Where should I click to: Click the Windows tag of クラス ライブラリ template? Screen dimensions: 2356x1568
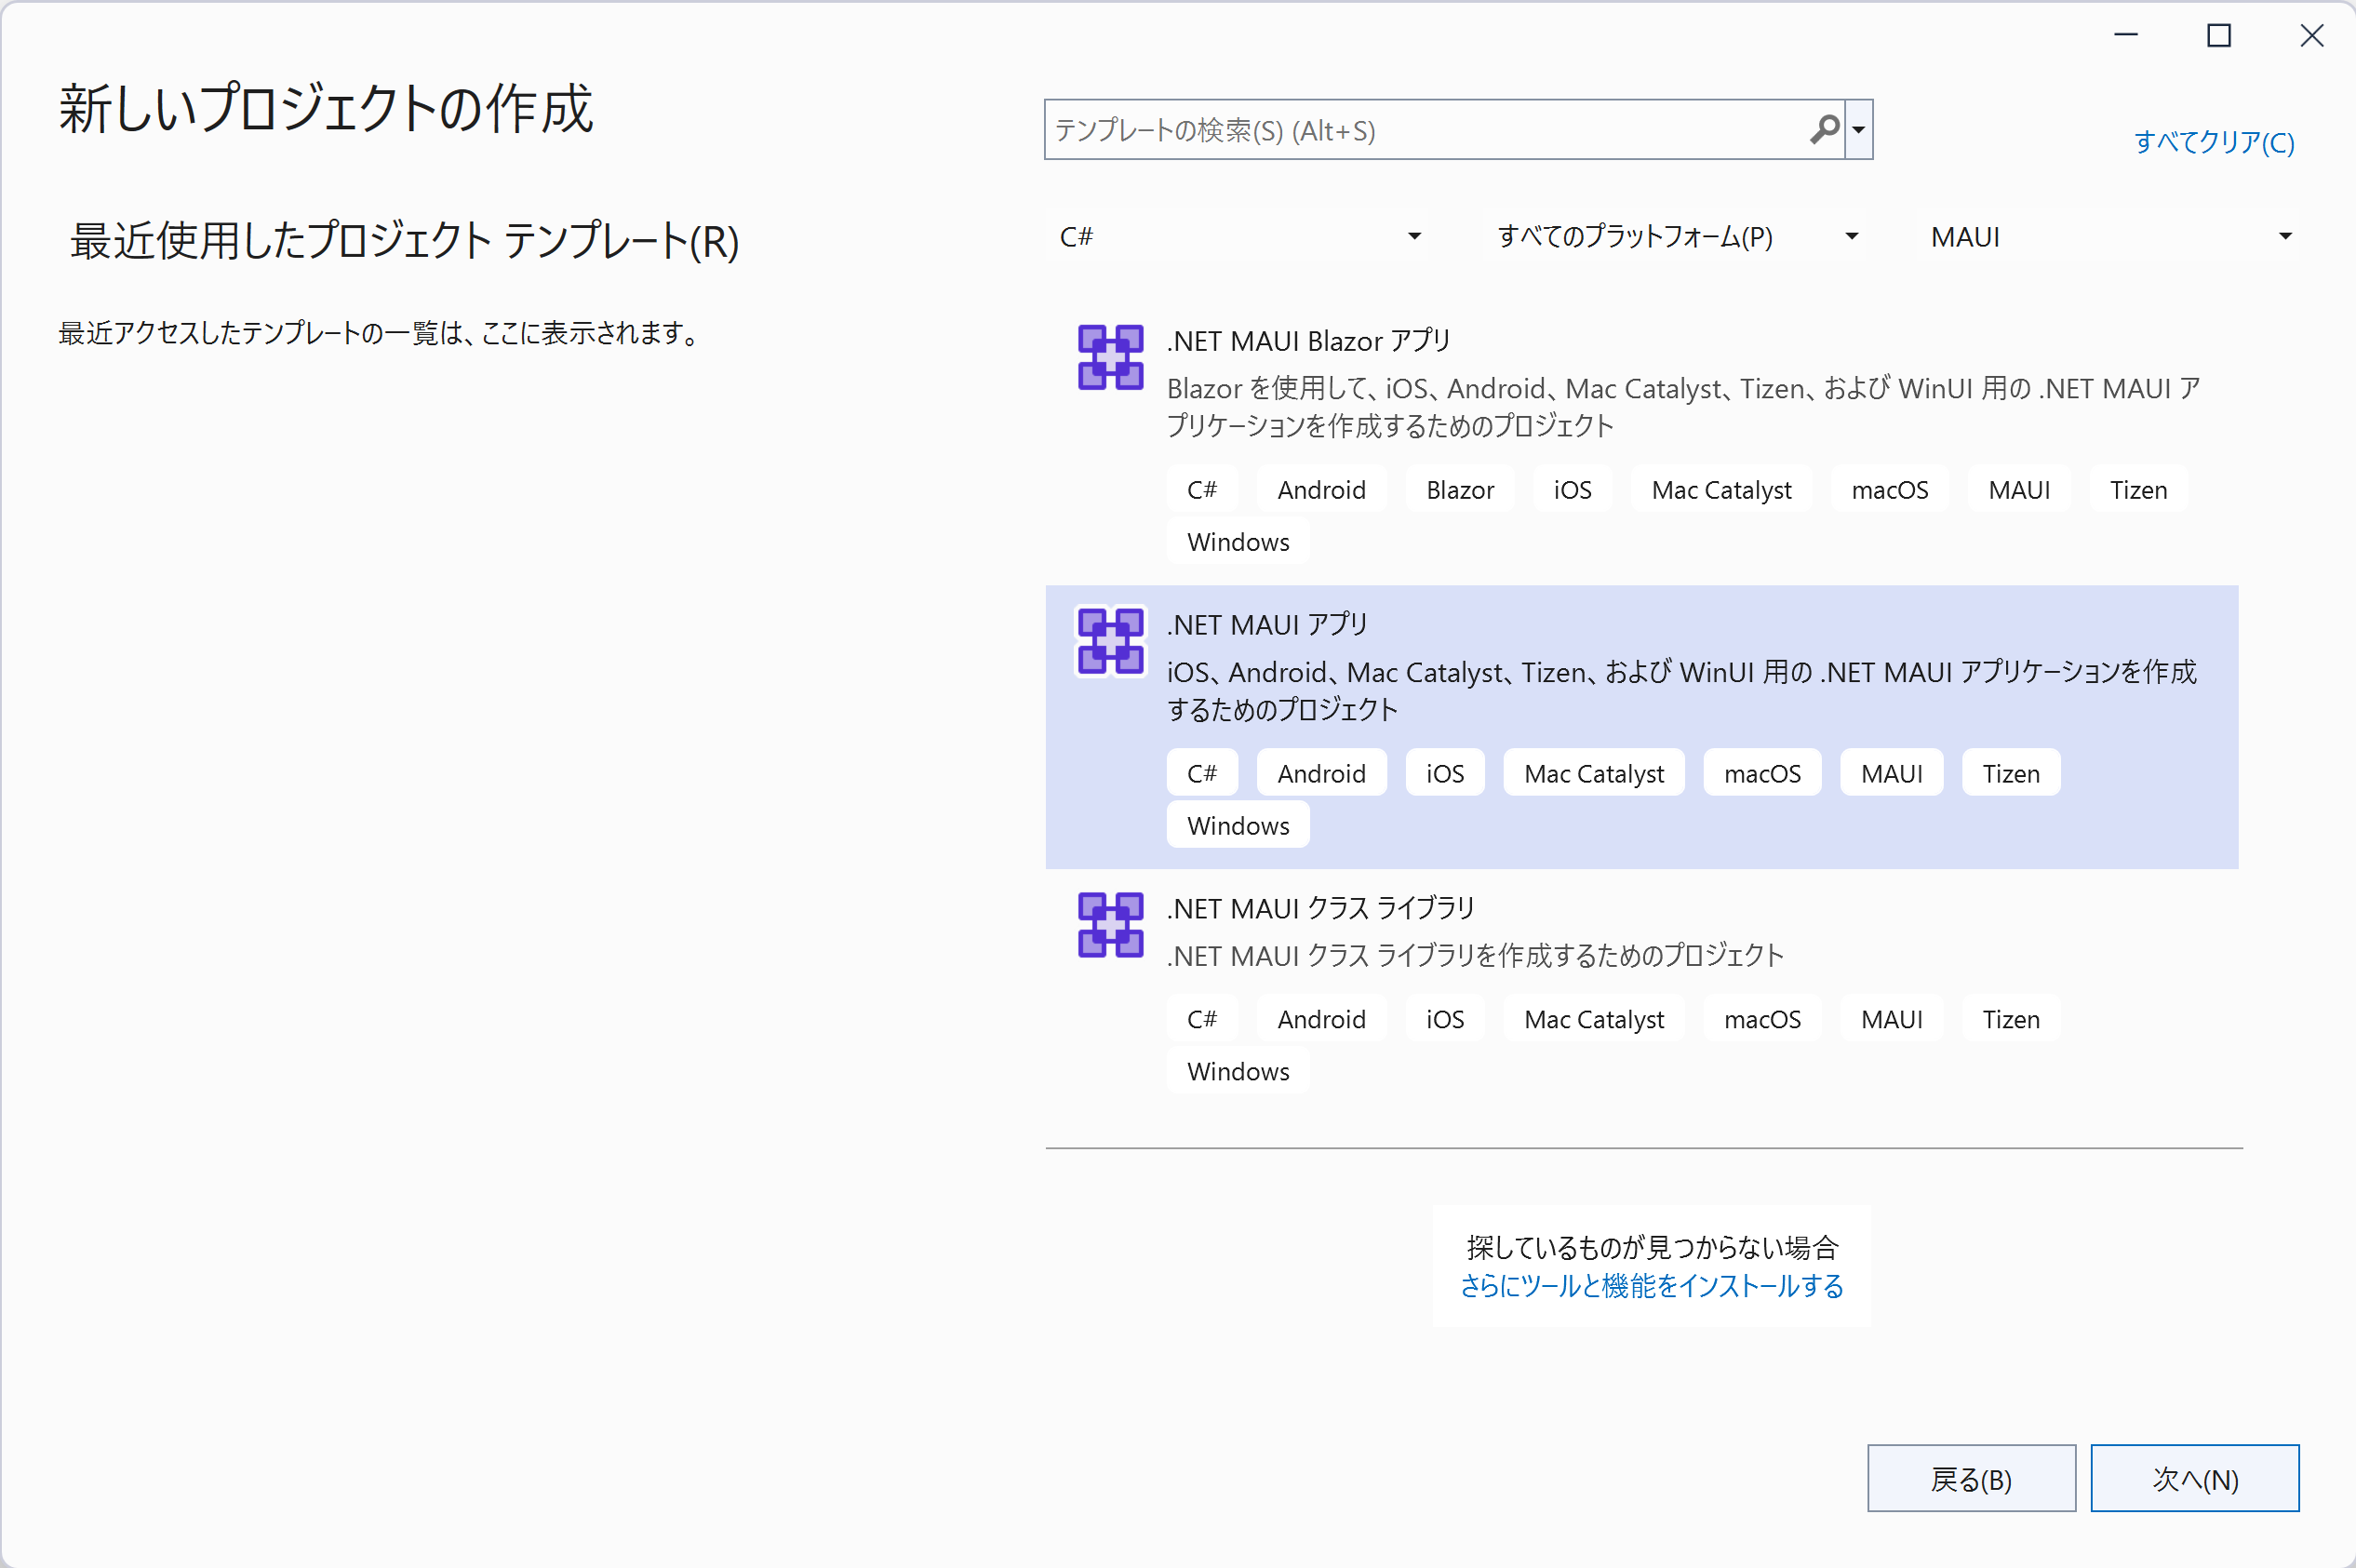(x=1238, y=1071)
